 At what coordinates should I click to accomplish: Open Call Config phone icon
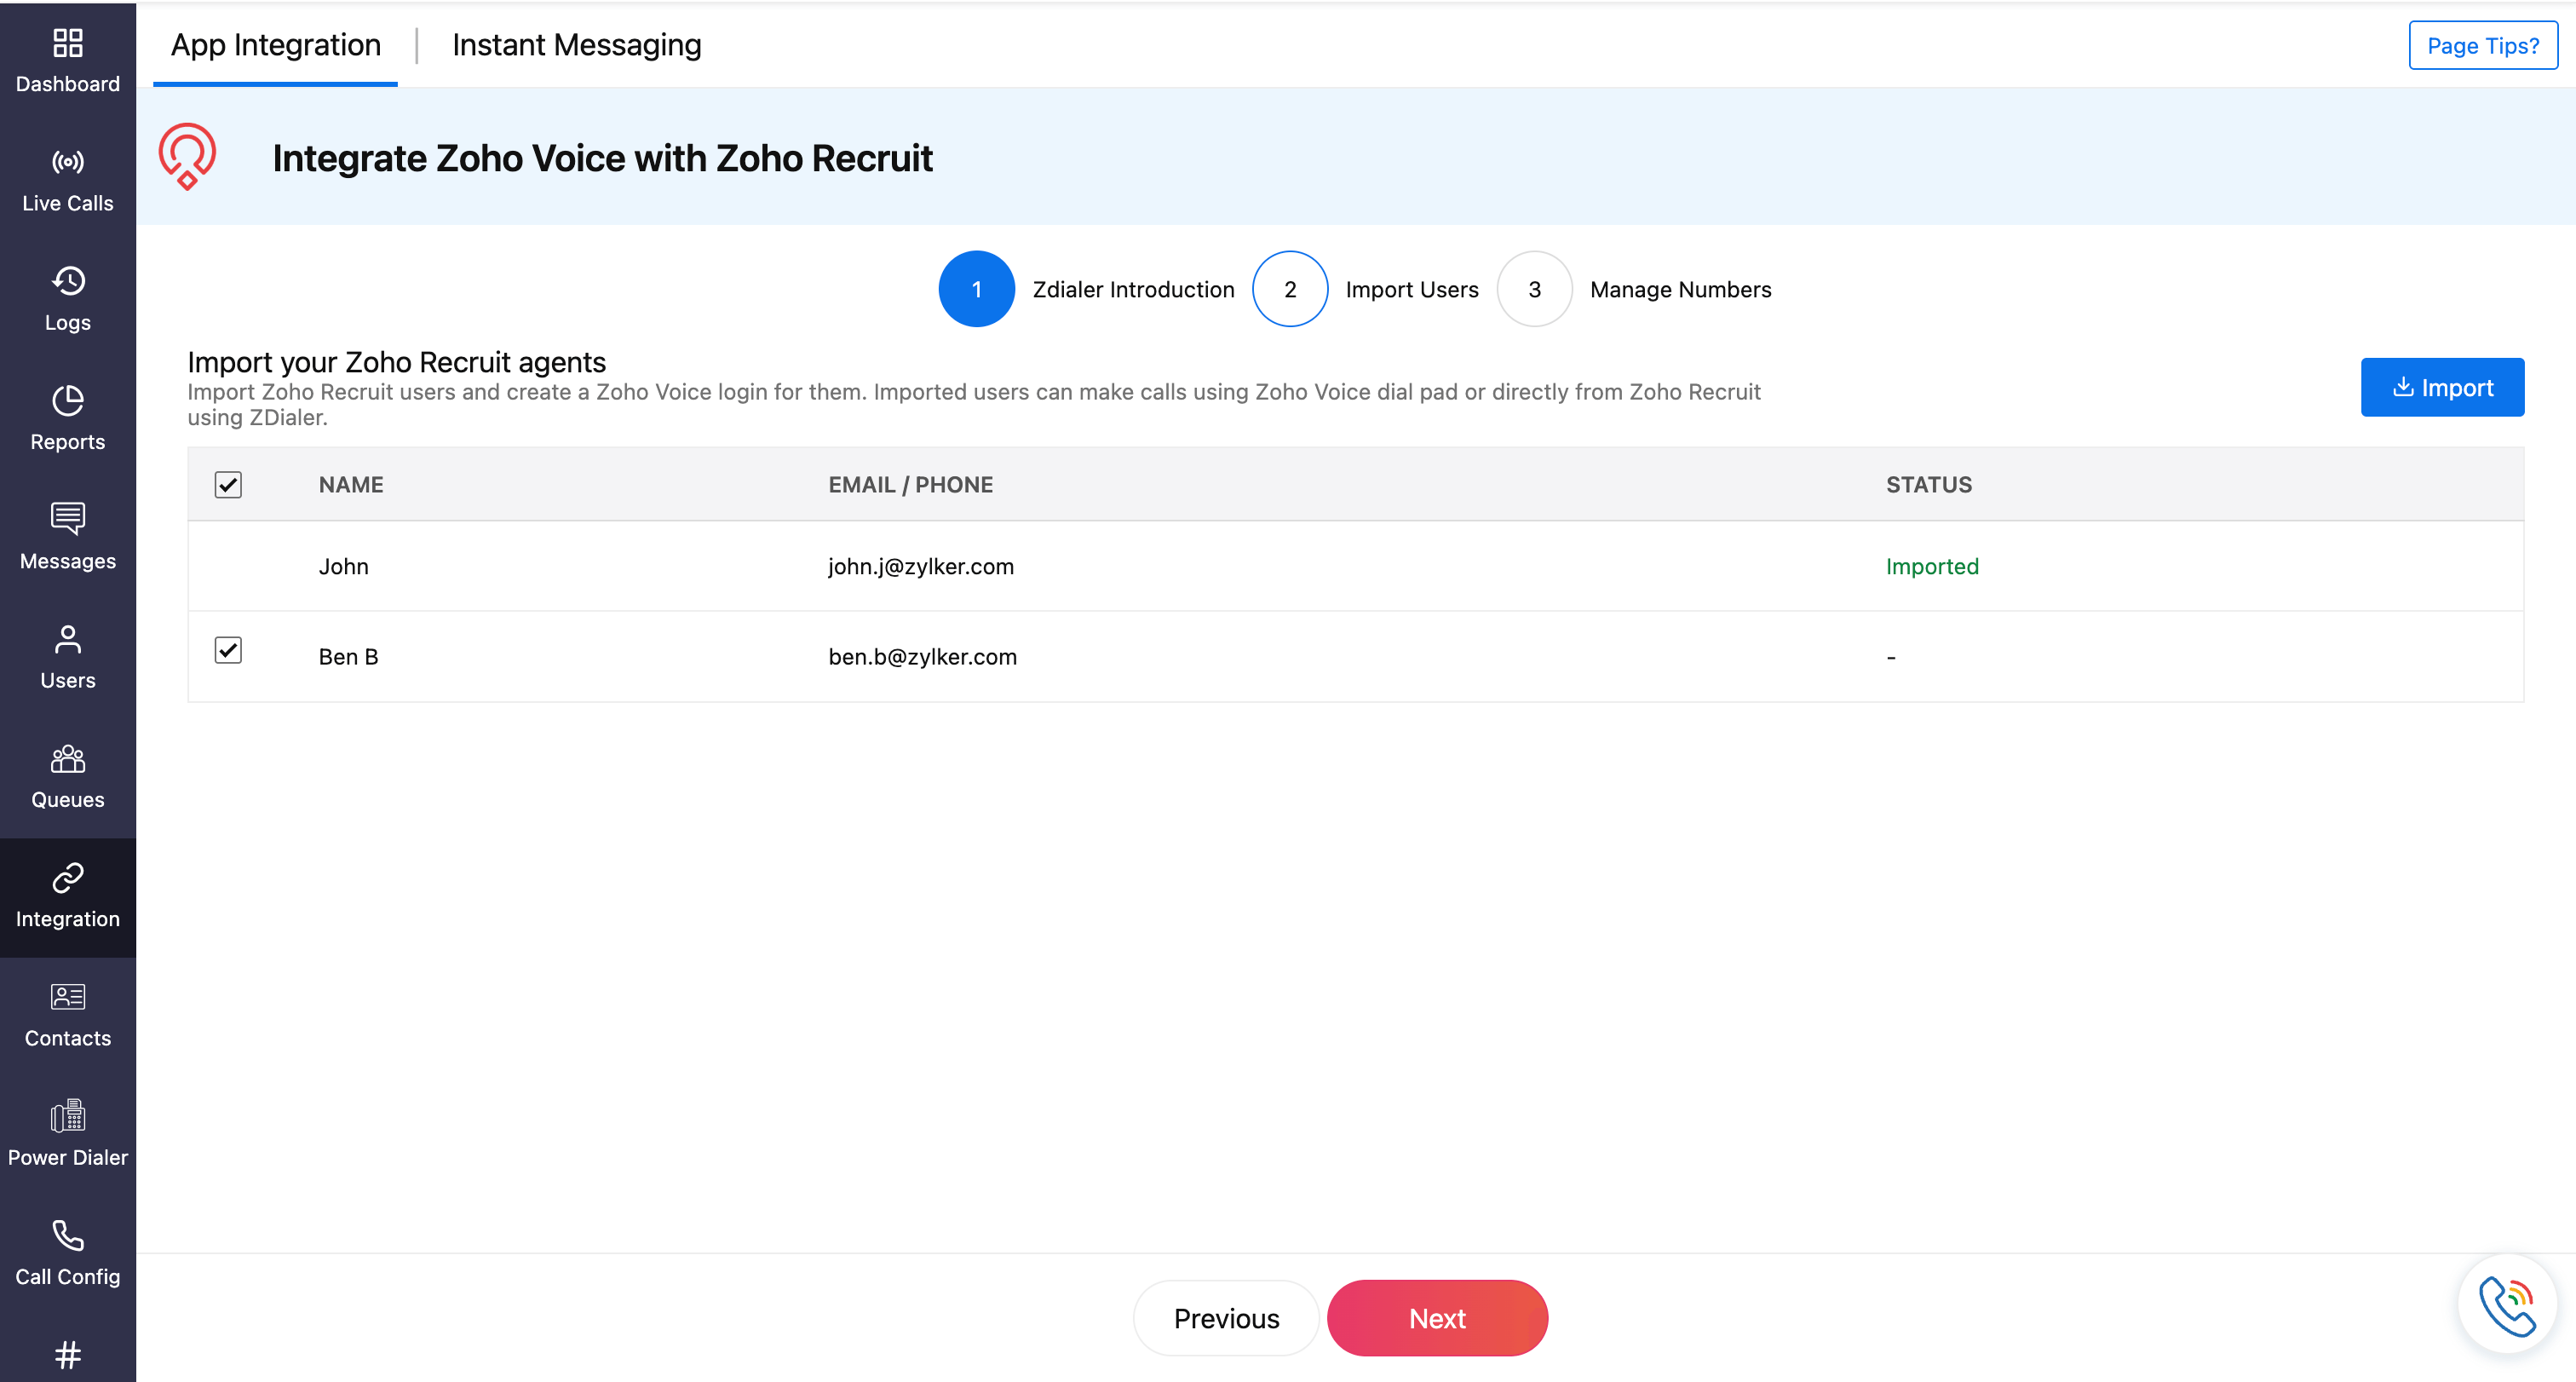click(67, 1235)
